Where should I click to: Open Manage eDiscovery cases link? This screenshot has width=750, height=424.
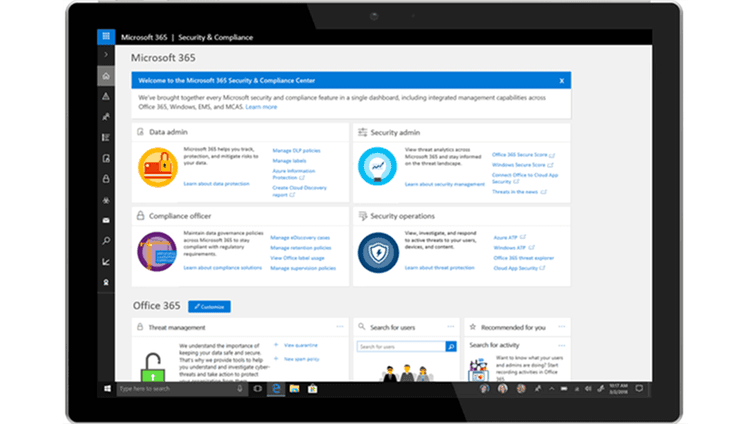(x=300, y=238)
